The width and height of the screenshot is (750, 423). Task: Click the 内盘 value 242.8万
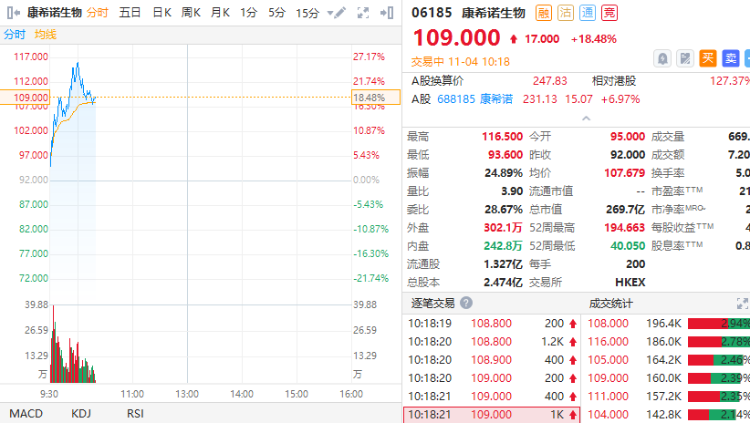pos(503,246)
